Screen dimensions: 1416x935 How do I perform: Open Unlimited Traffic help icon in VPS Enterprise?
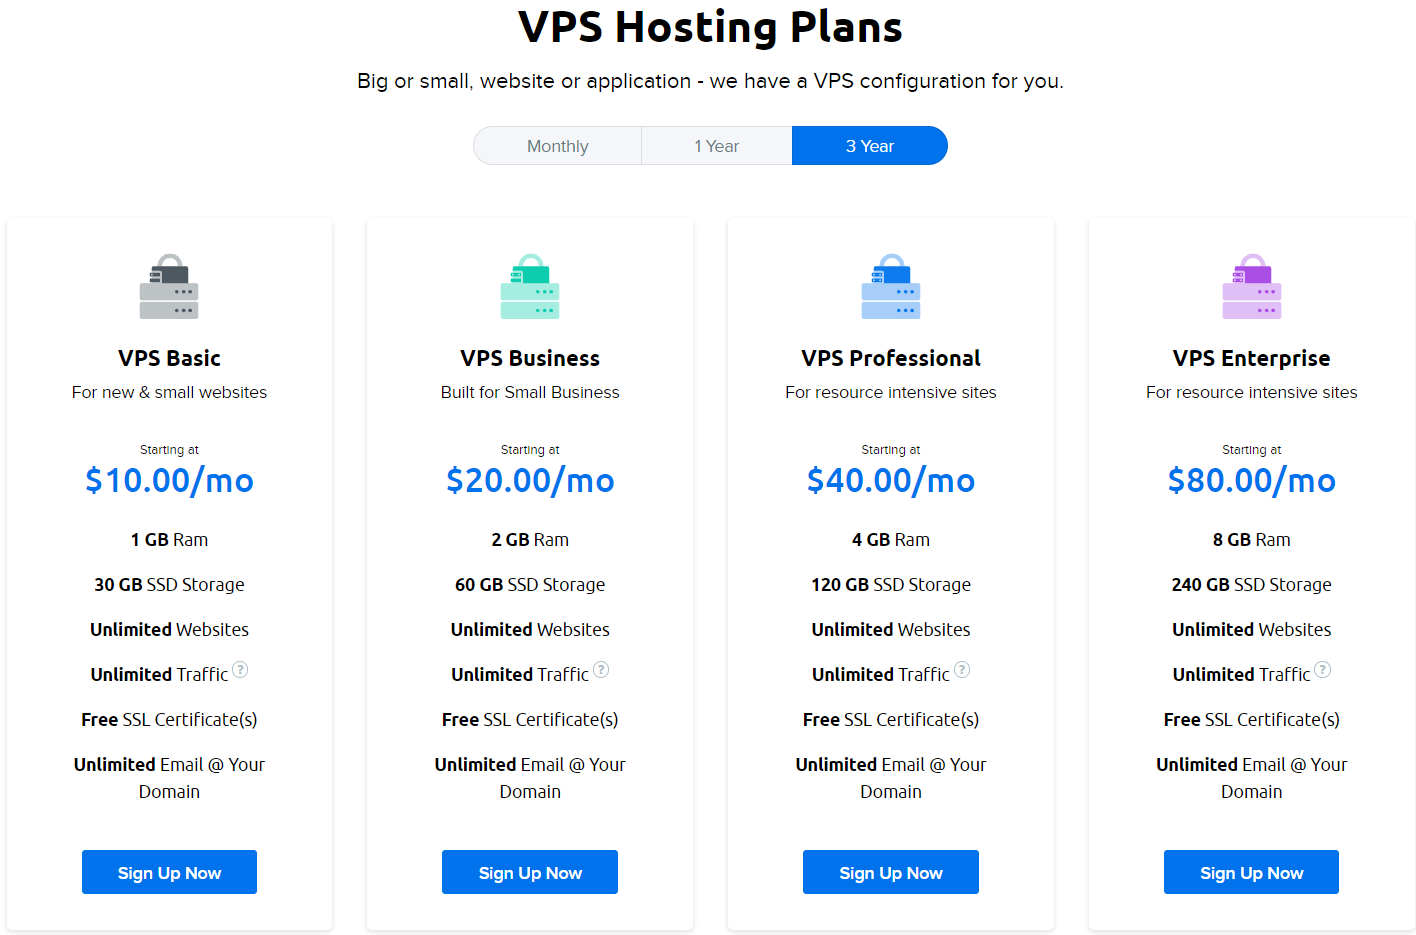click(x=1322, y=670)
